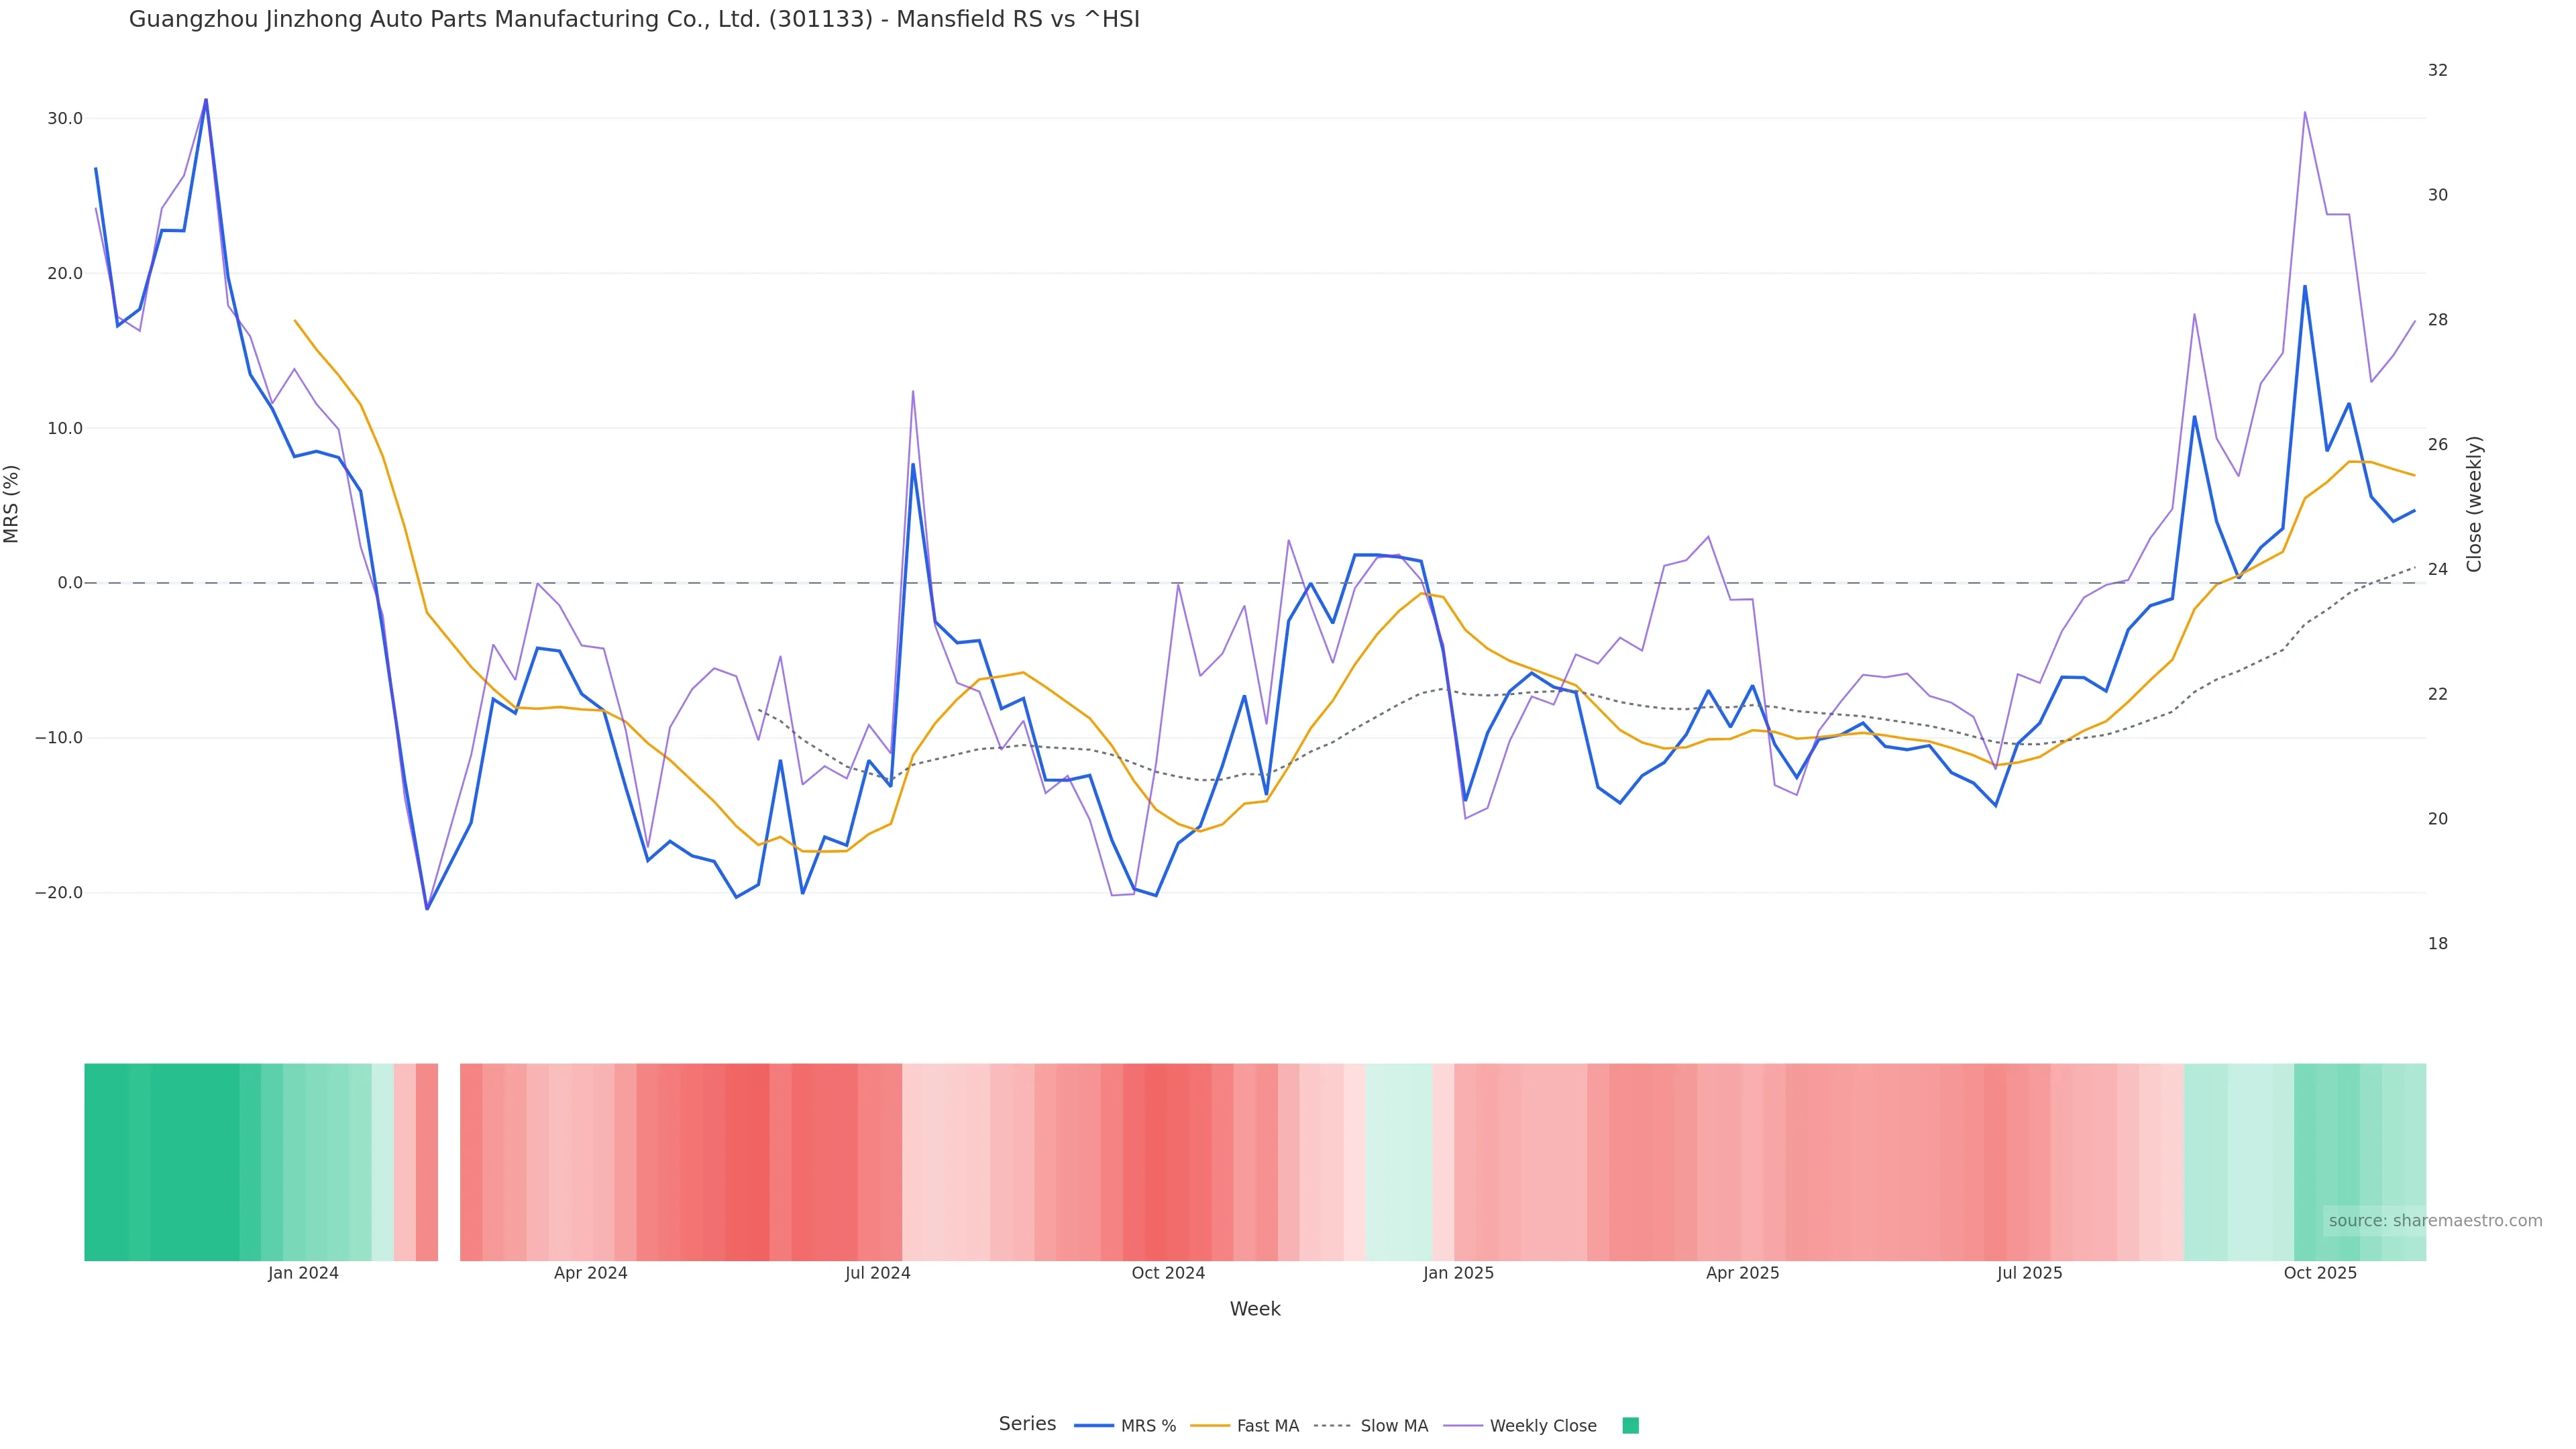Click the dotted Slow MA legend line icon
This screenshot has width=2576, height=1449.
1333,1426
